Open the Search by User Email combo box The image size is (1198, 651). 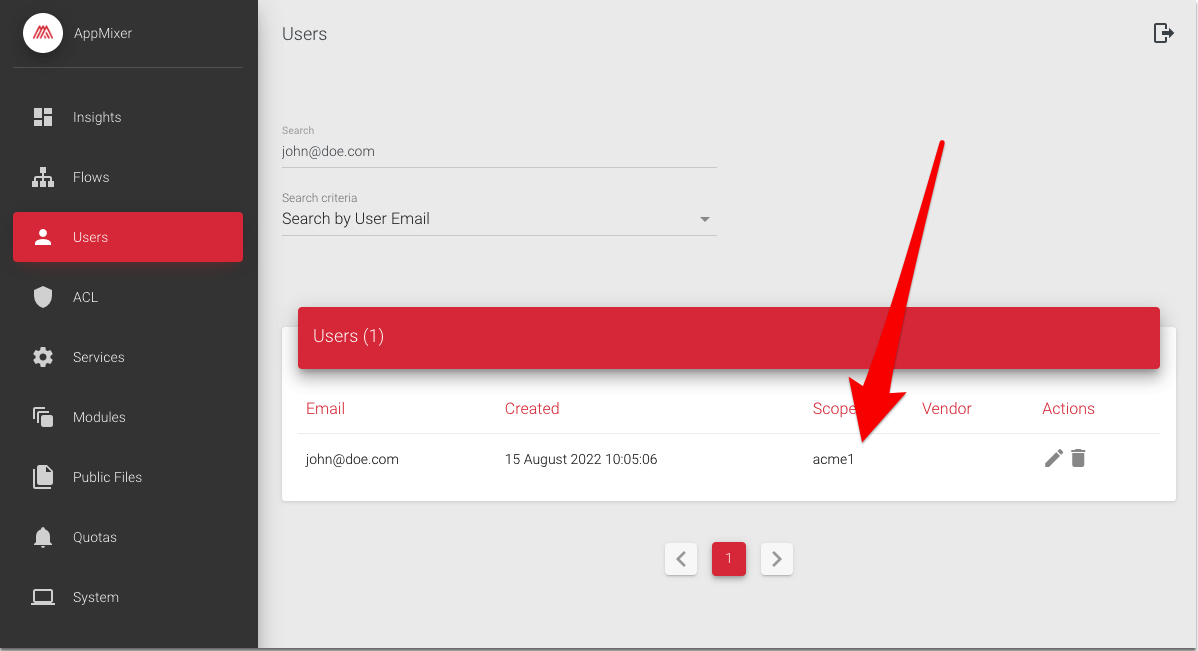pyautogui.click(x=480, y=219)
